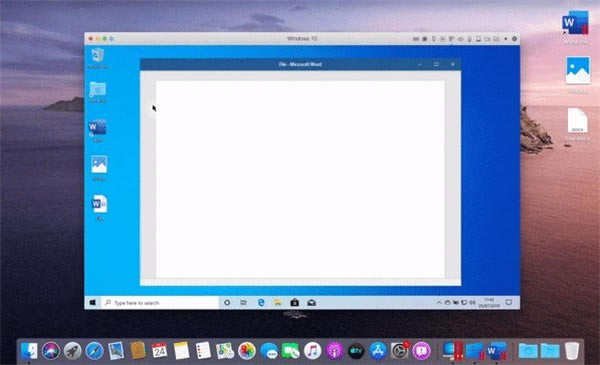Viewport: 600px width, 365px height.
Task: Open Task View on the Windows taskbar
Action: [x=243, y=303]
